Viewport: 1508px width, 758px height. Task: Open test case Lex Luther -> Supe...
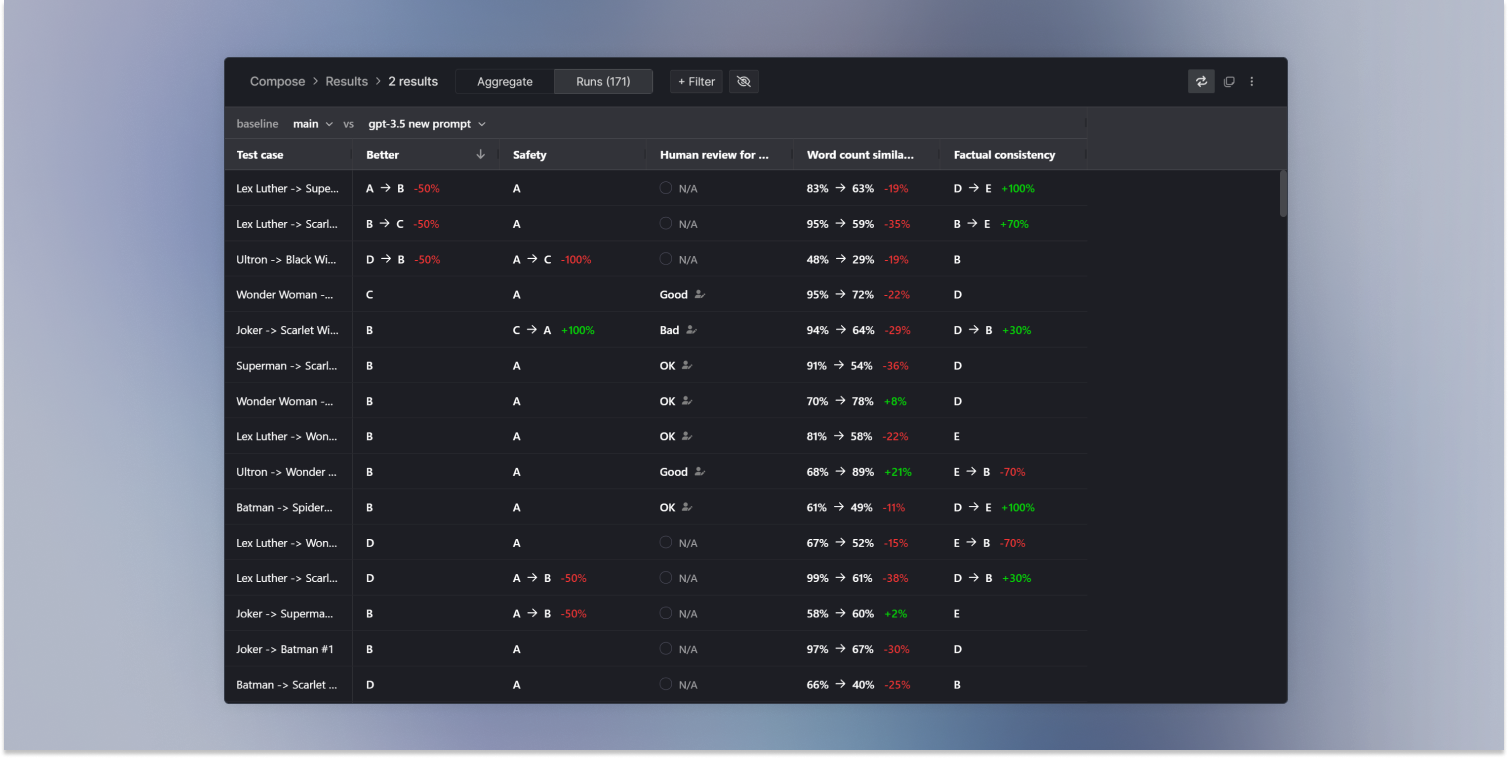(x=287, y=188)
